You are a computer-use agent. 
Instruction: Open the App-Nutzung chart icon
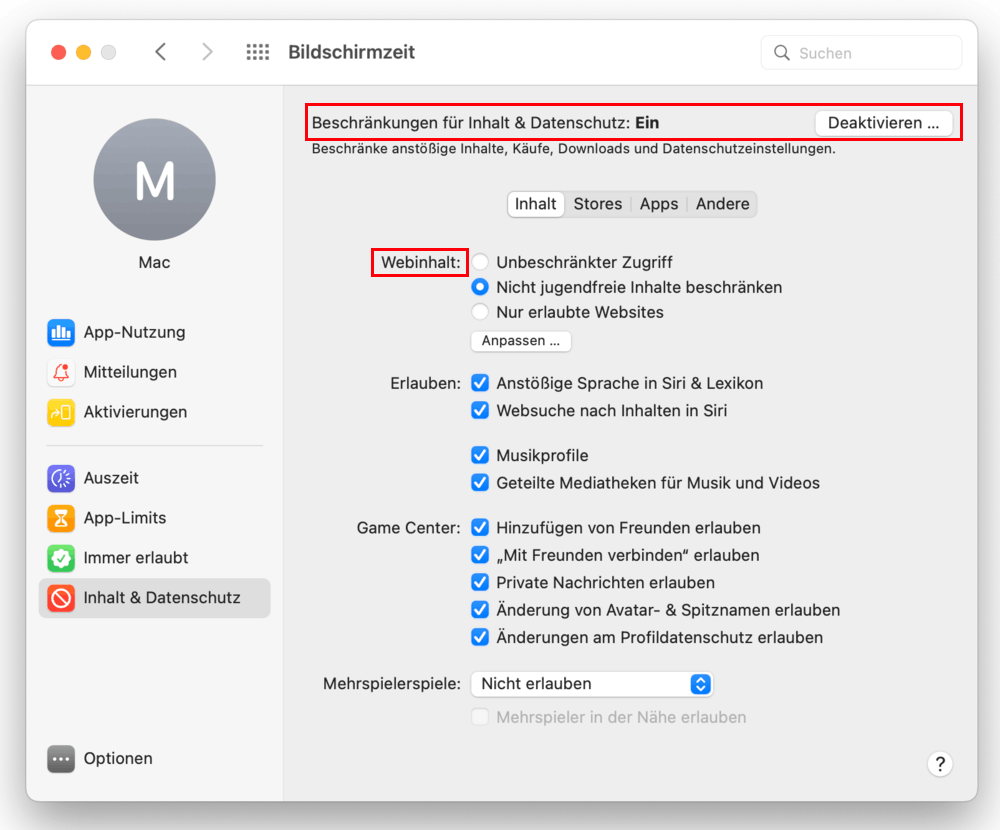[61, 333]
